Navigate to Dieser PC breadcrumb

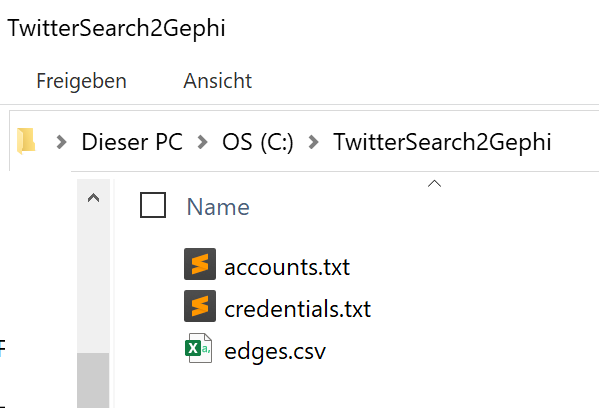(132, 142)
